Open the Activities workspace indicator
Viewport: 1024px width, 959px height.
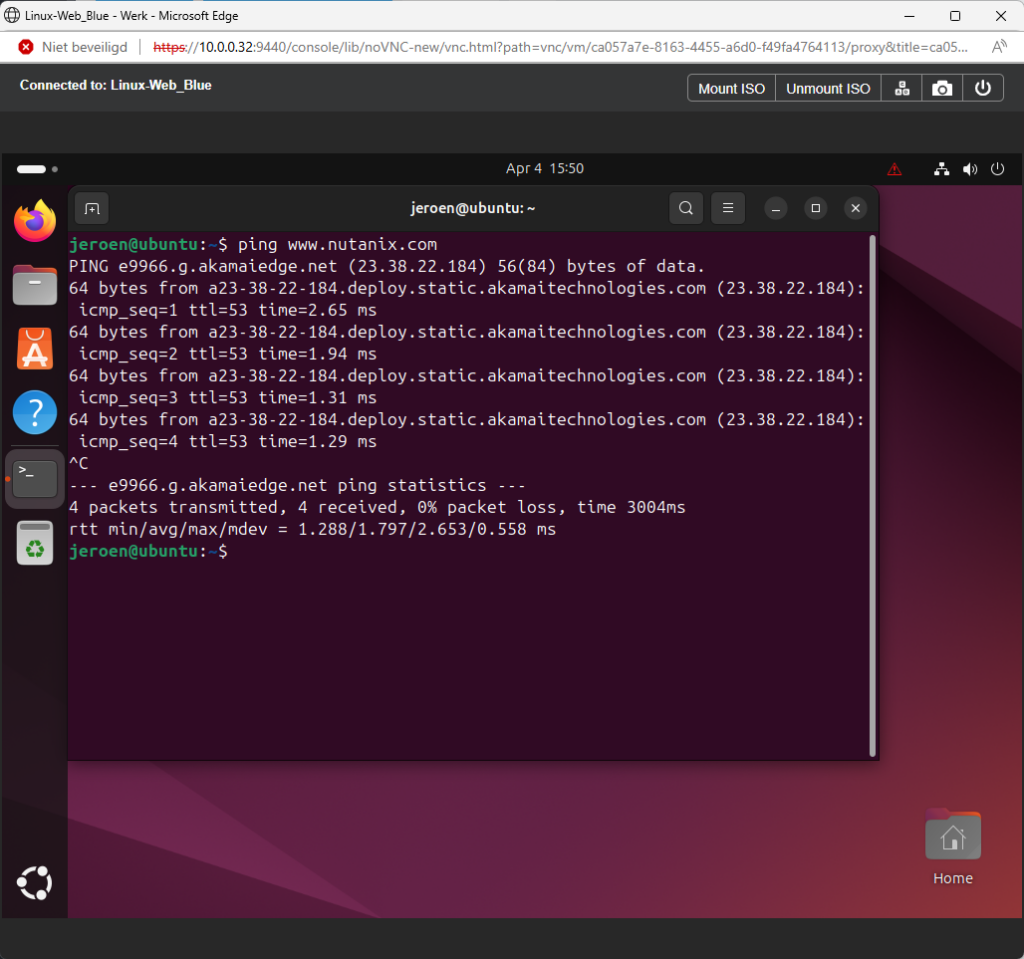(37, 169)
